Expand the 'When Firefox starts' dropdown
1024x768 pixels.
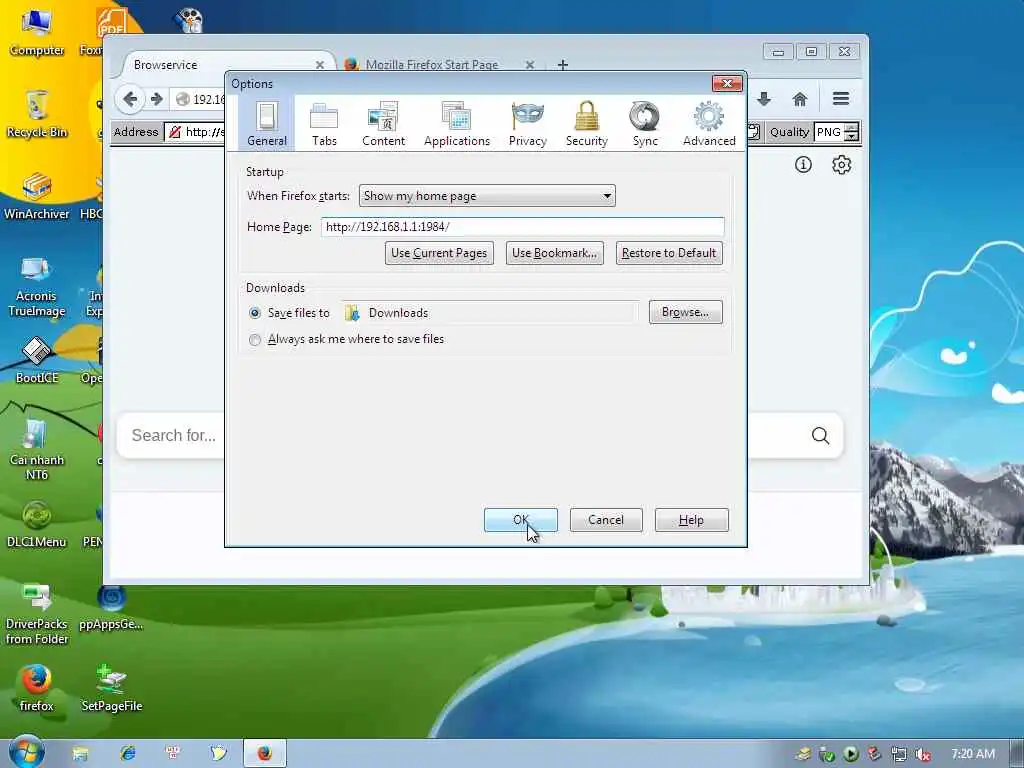[487, 196]
